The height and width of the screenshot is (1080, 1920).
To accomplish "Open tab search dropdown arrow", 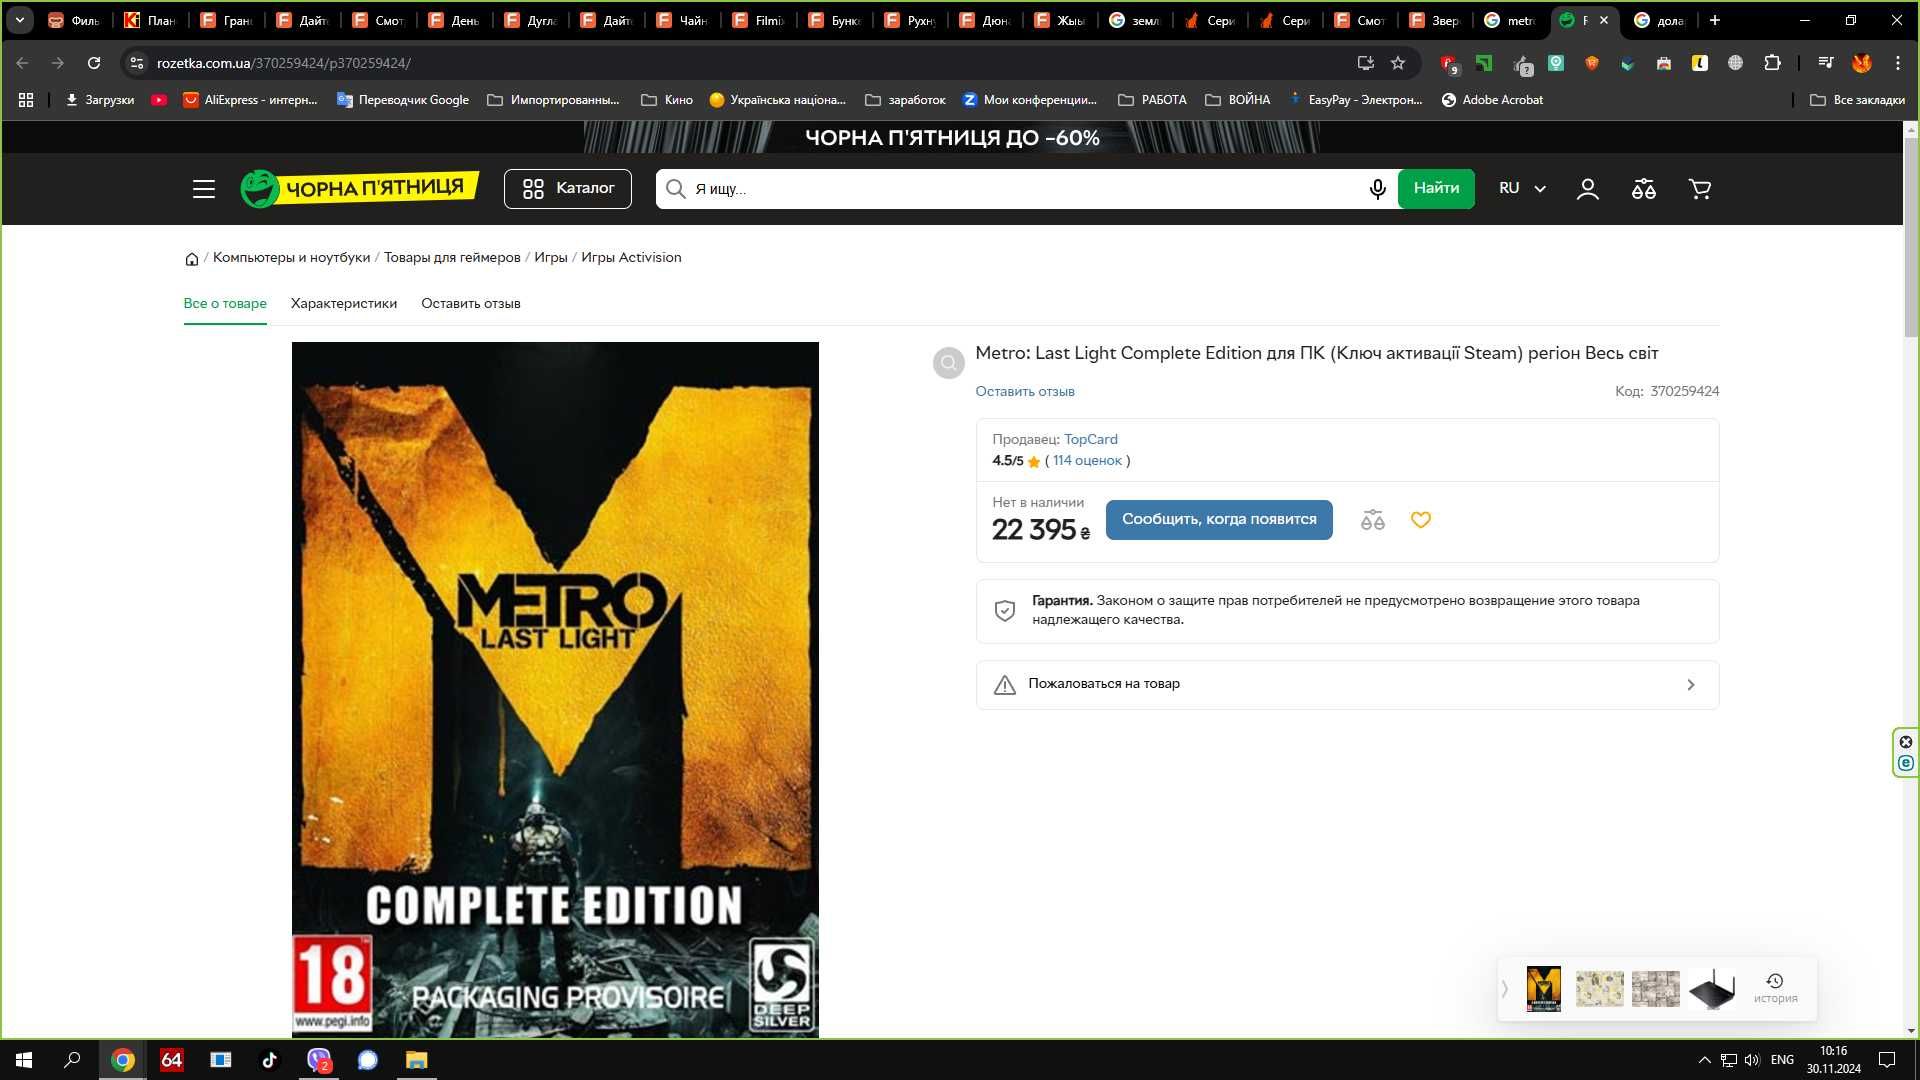I will 19,20.
